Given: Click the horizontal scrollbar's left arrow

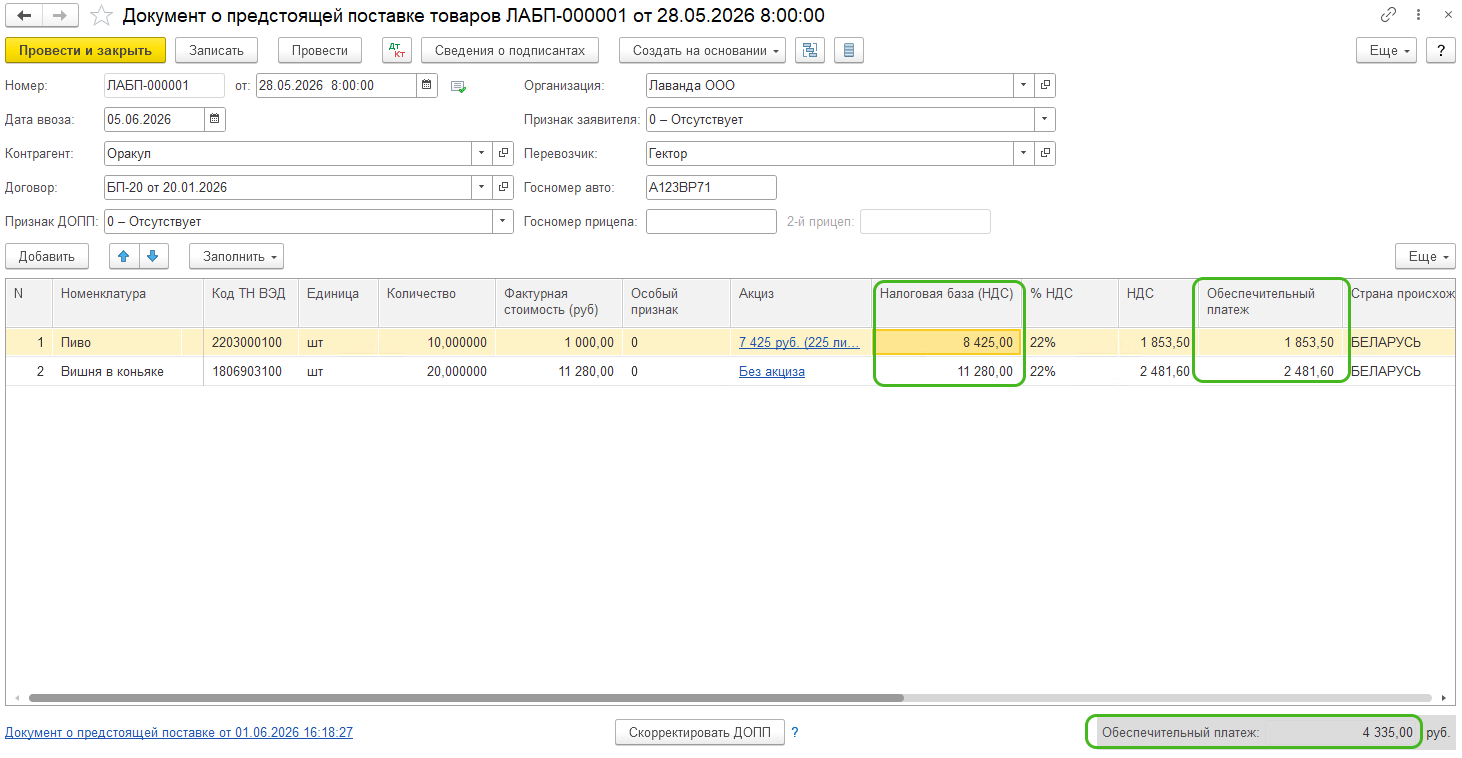Looking at the screenshot, I should (x=17, y=698).
